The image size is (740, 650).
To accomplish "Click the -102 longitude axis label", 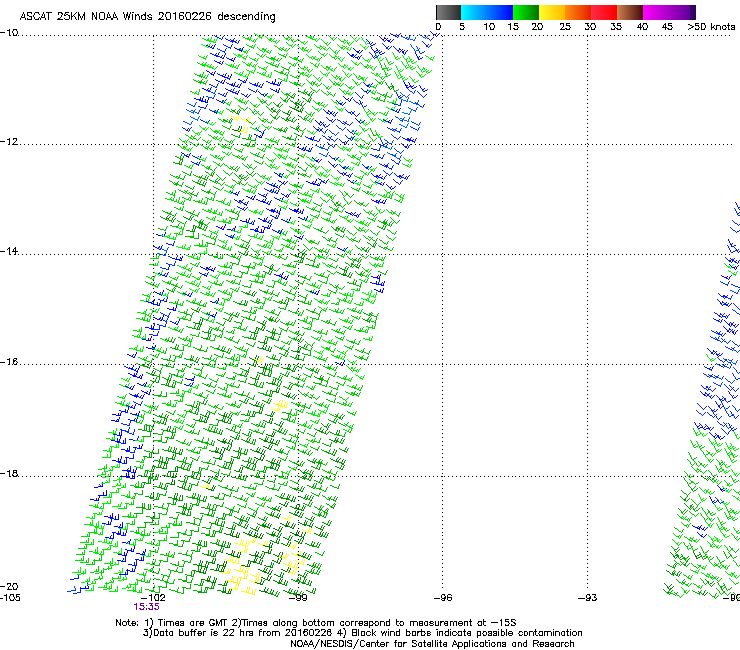I will (153, 598).
